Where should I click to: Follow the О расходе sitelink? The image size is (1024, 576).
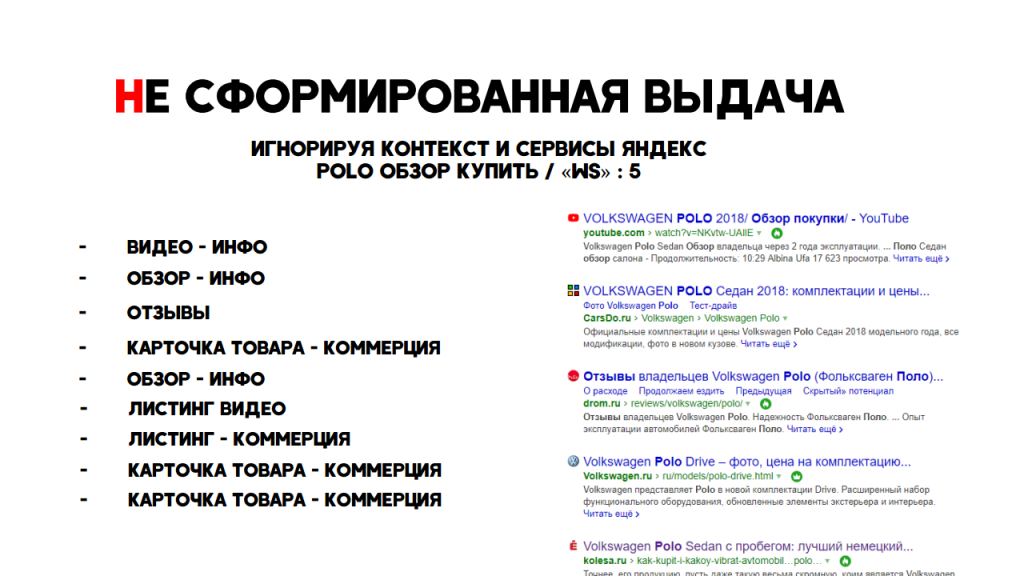pos(605,391)
